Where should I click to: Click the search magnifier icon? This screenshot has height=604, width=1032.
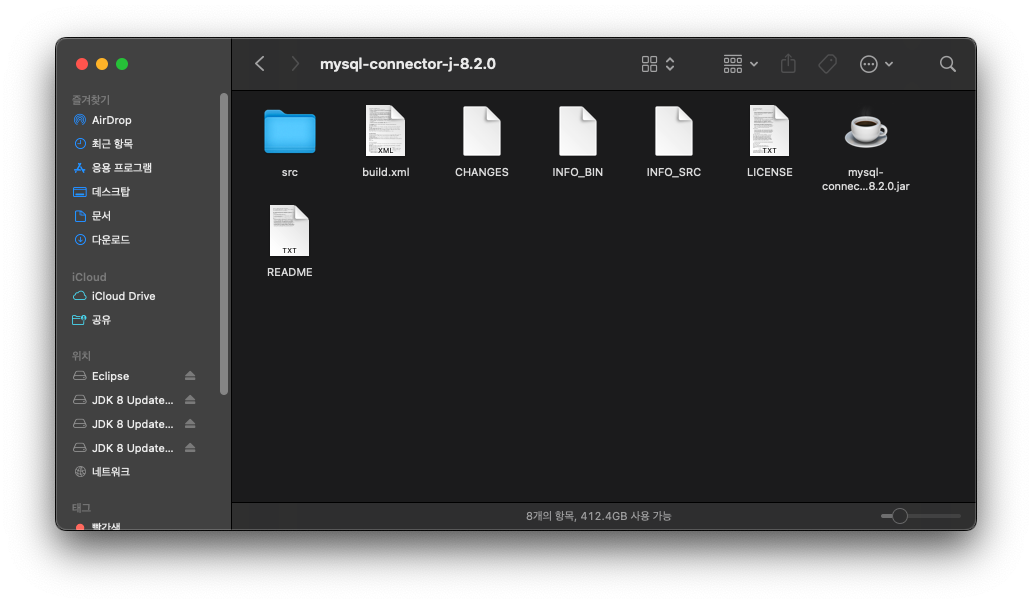click(947, 64)
